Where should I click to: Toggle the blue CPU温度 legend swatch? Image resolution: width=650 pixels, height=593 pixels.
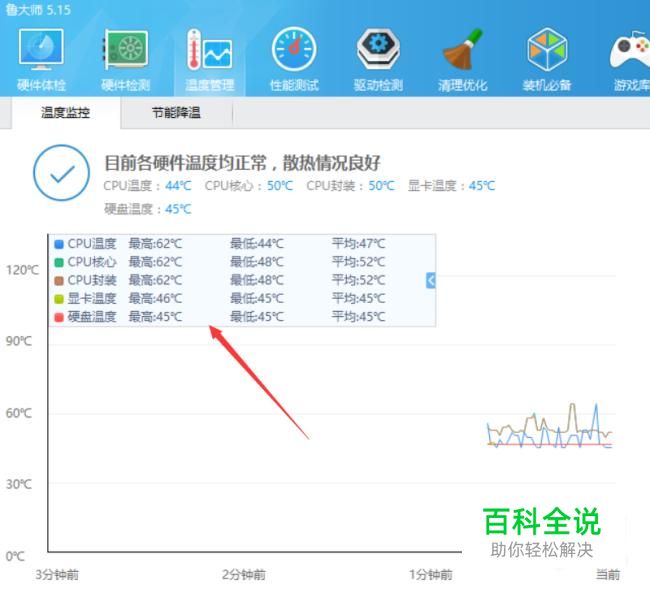click(x=59, y=244)
